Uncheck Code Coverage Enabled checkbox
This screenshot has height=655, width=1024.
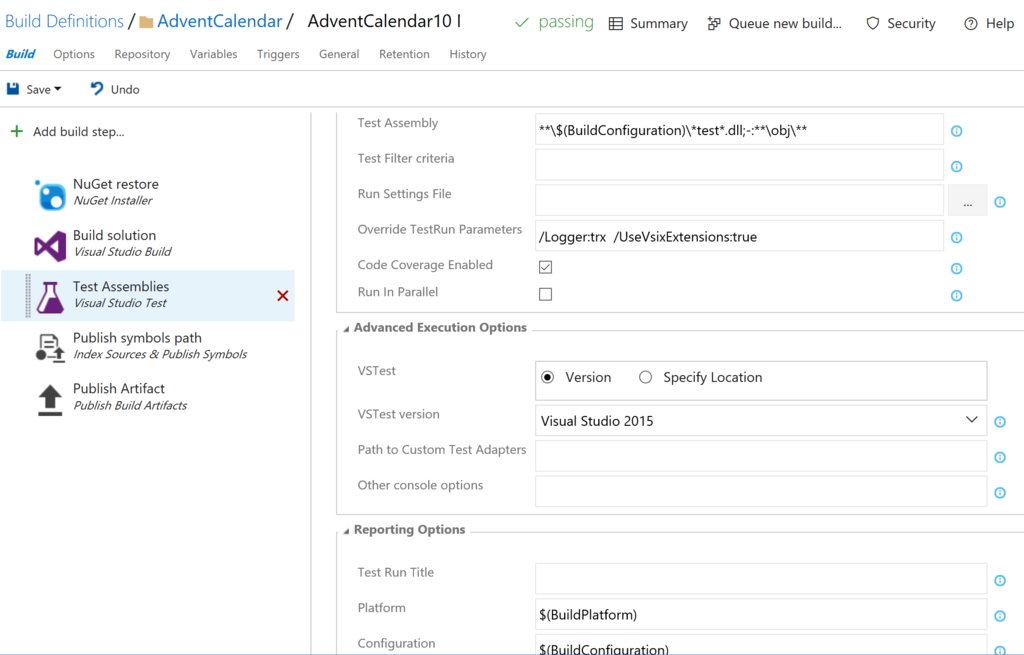pos(545,267)
